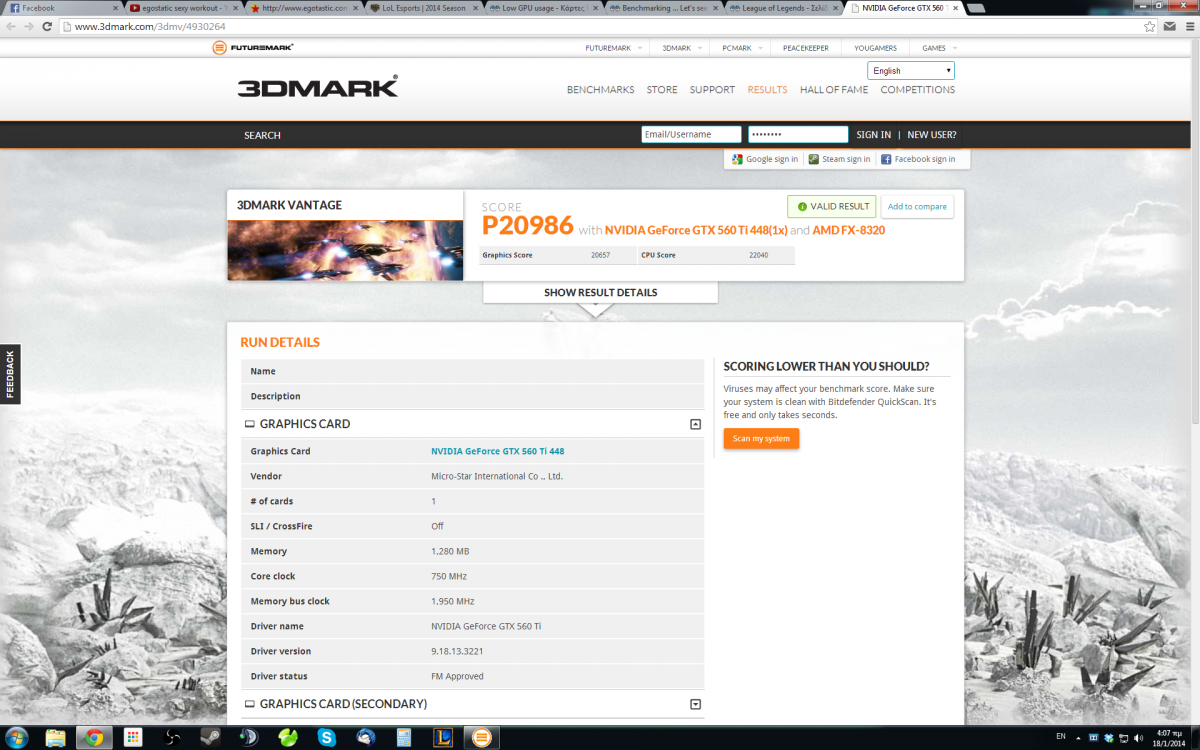The height and width of the screenshot is (750, 1200).
Task: Click the browser reload icon
Action: coord(47,27)
